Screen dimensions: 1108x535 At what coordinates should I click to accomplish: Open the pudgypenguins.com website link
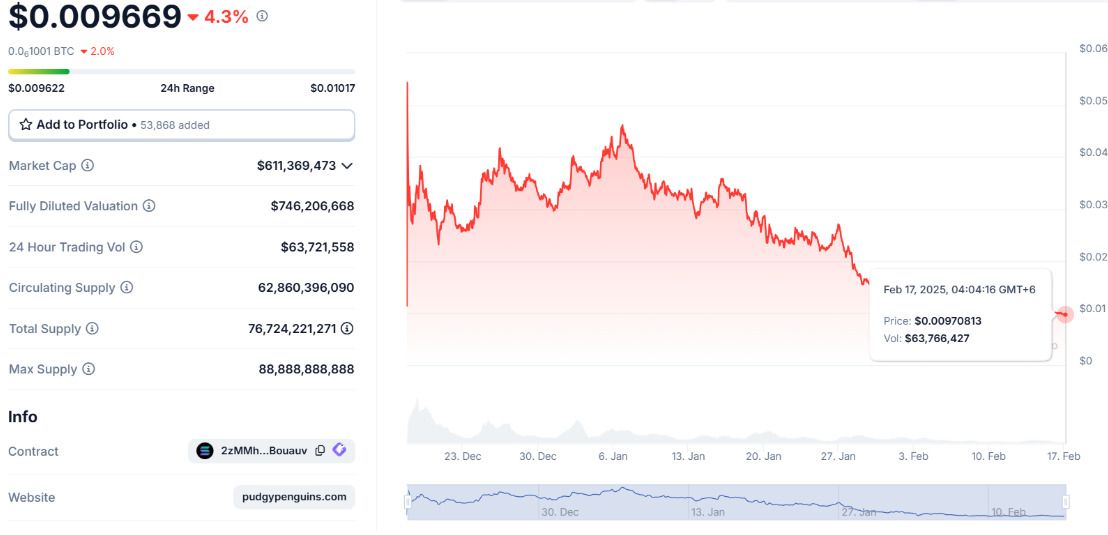click(x=294, y=497)
